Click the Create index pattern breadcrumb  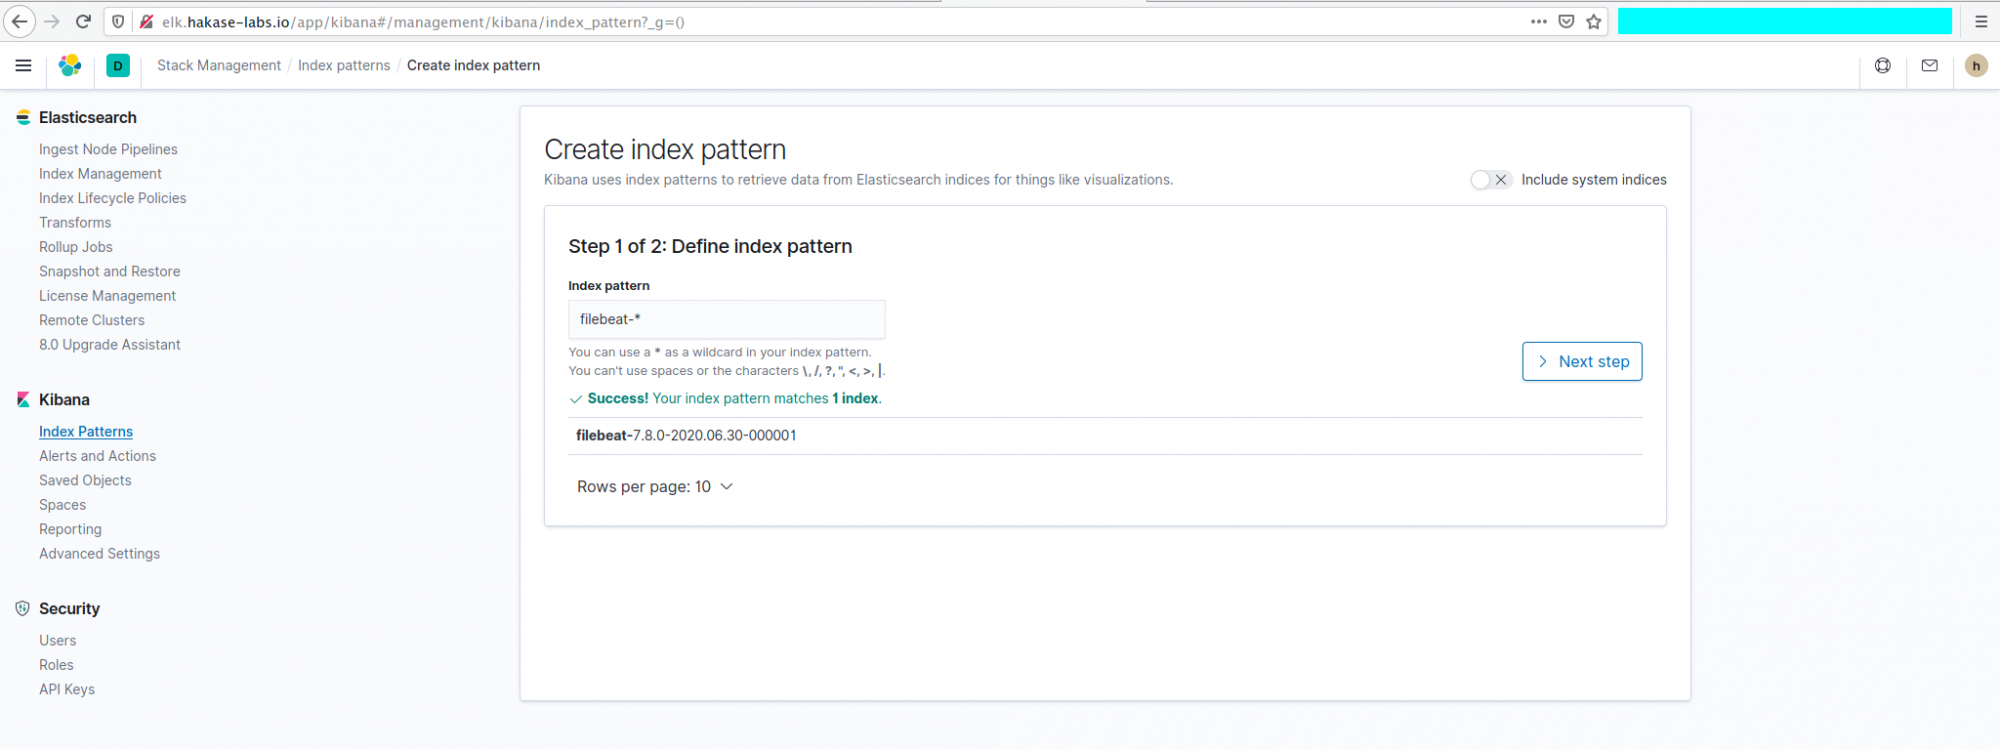click(473, 66)
